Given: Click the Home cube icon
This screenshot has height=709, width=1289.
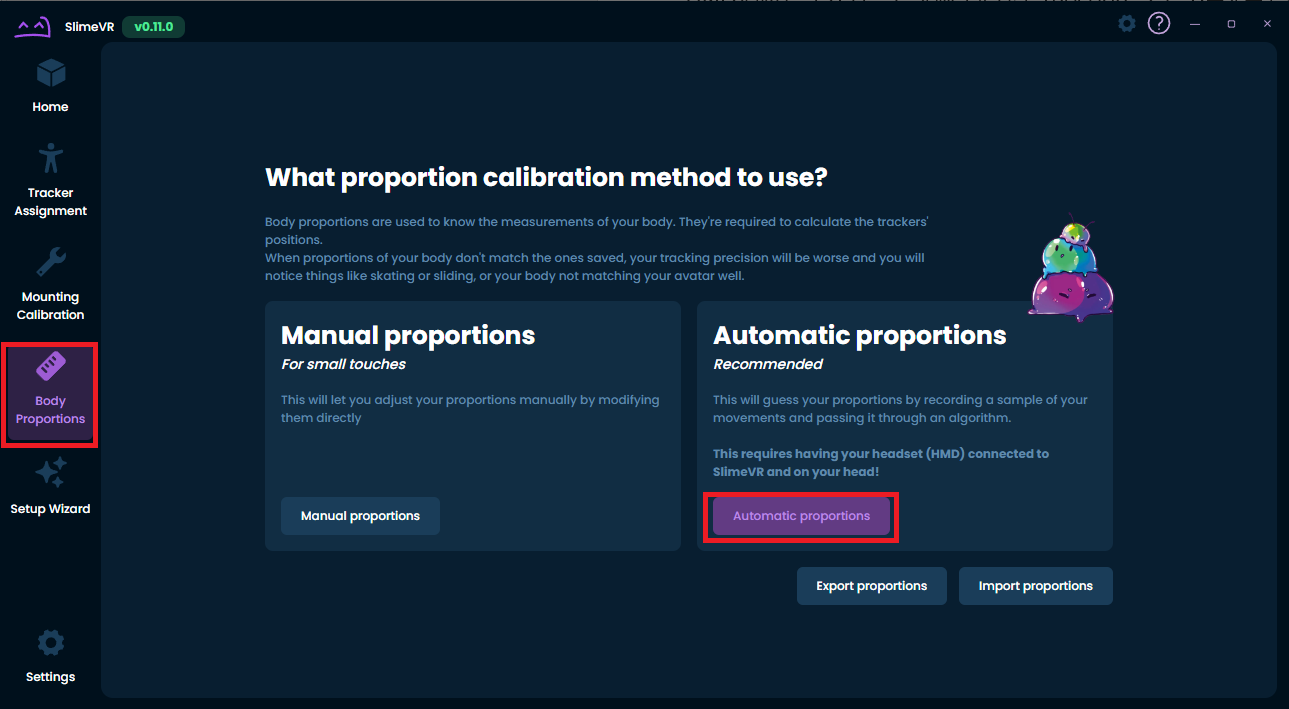Looking at the screenshot, I should pos(50,74).
